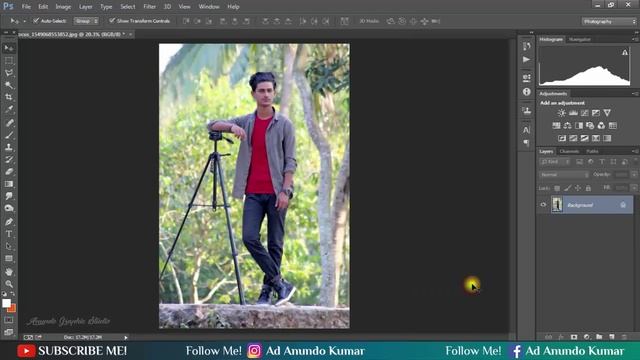Select the Eyedropper tool
Viewport: 640px width, 360px height.
click(x=9, y=109)
